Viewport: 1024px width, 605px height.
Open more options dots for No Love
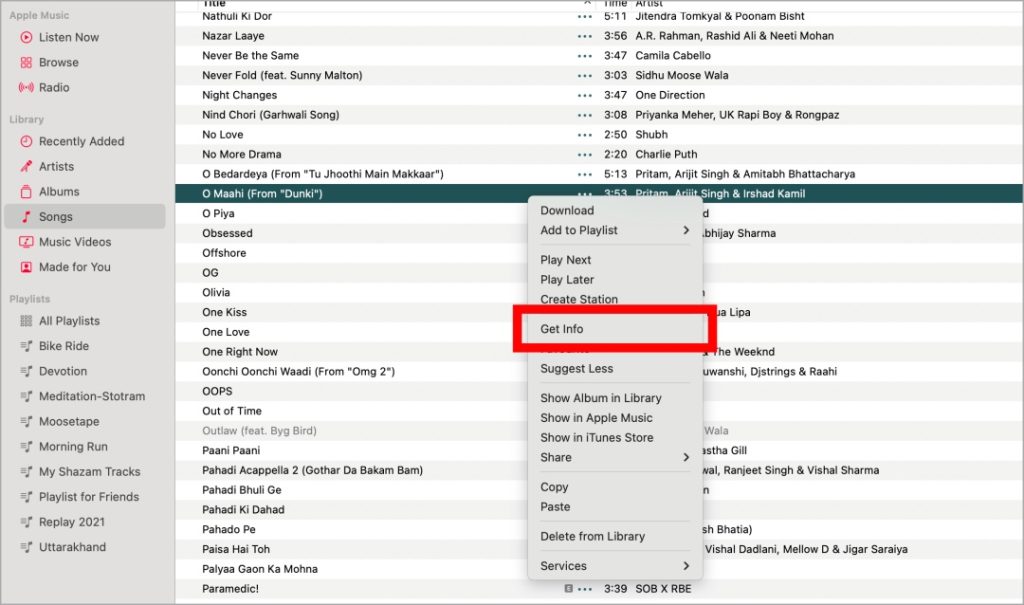point(584,135)
